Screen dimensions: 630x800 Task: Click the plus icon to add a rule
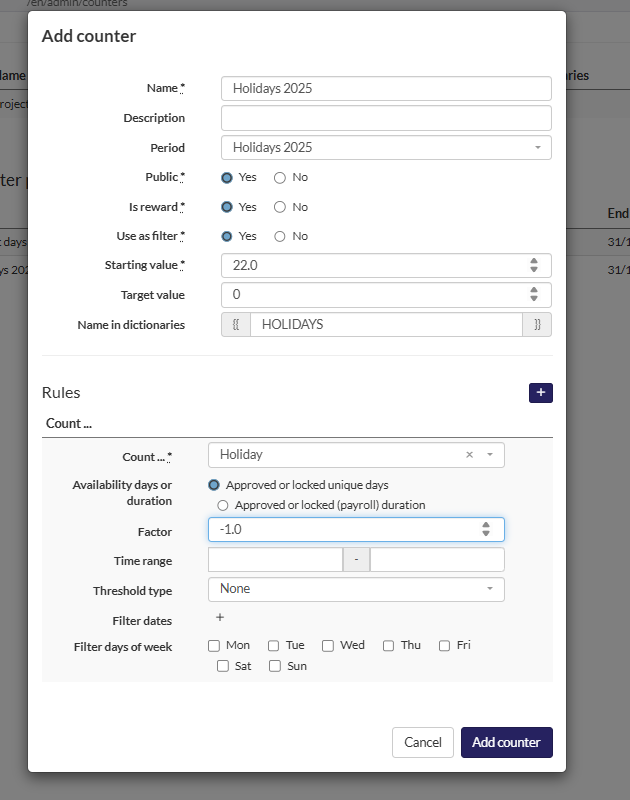540,393
